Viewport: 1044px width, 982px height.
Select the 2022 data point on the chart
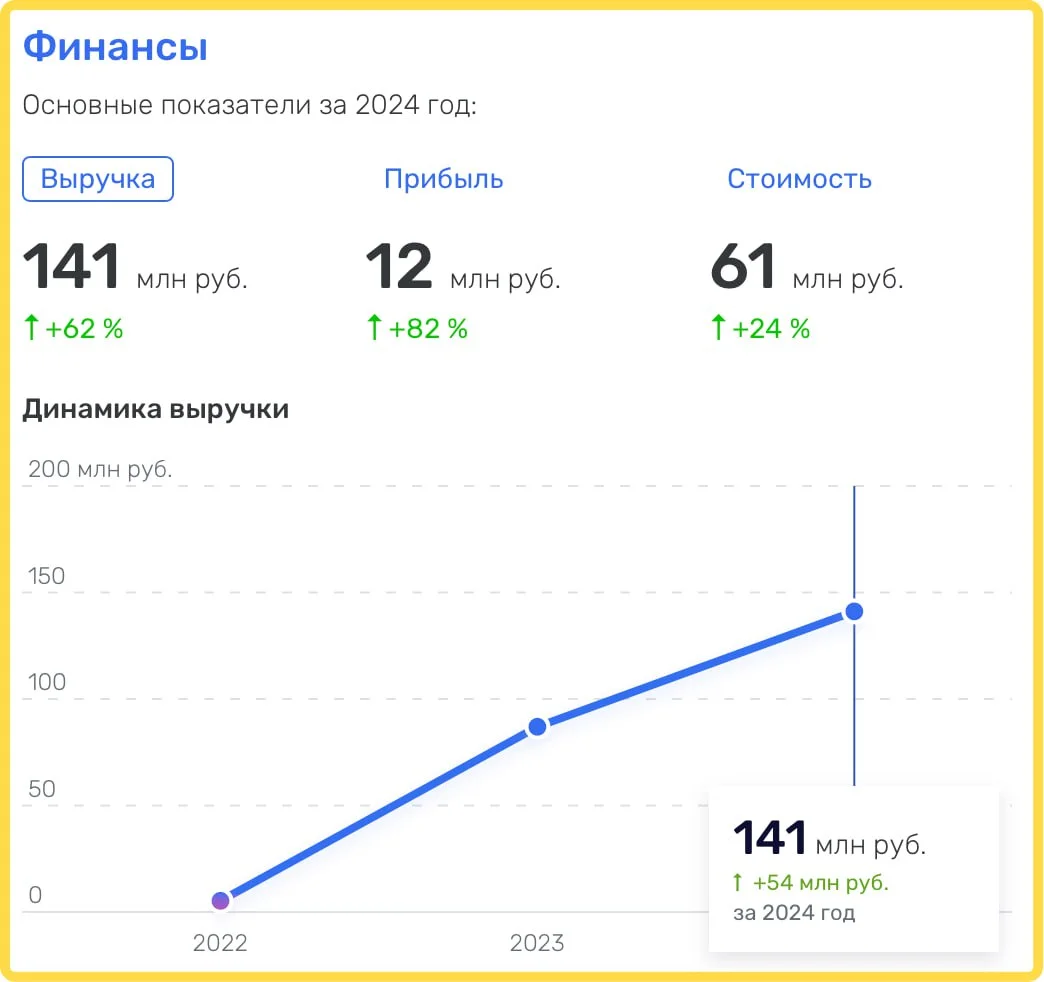click(221, 901)
